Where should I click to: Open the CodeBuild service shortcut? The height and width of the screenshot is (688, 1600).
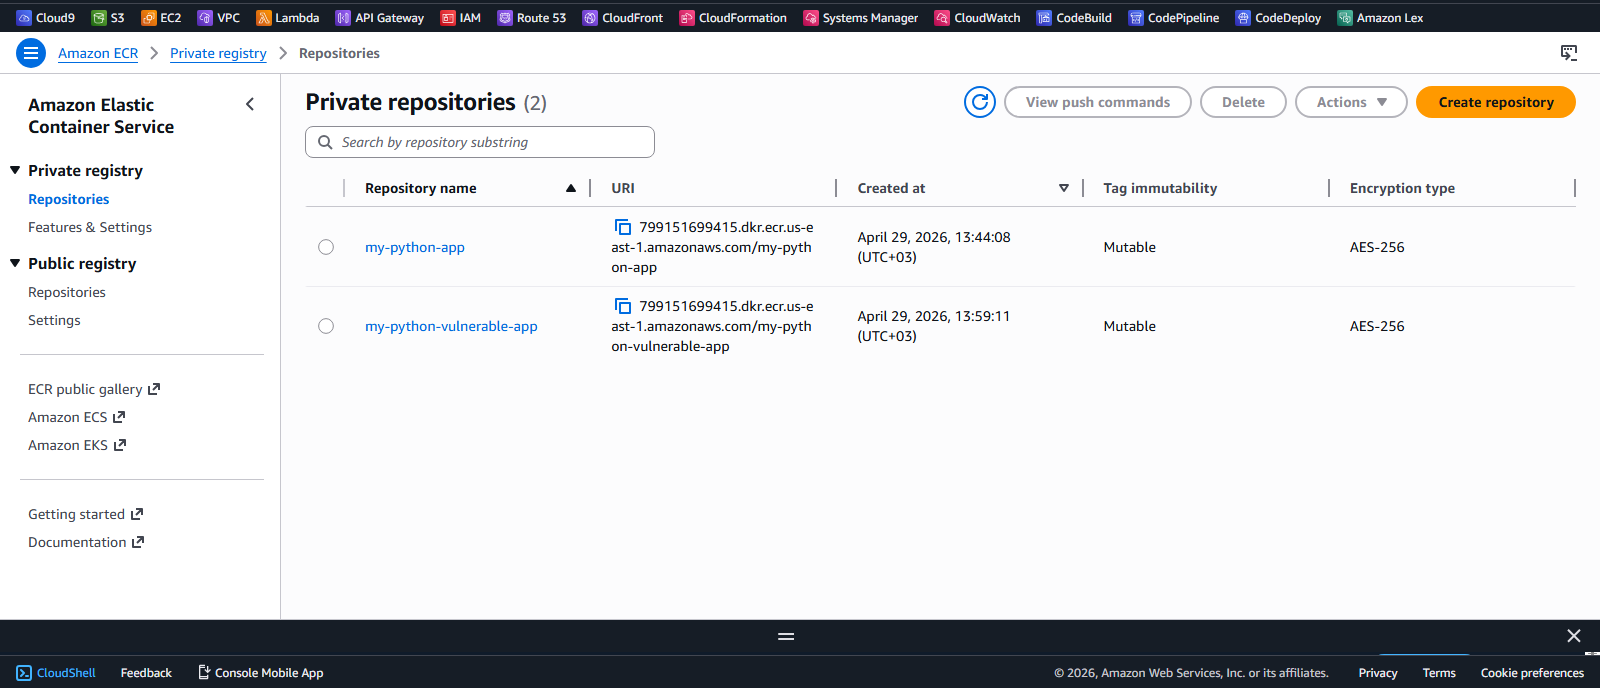[1074, 17]
